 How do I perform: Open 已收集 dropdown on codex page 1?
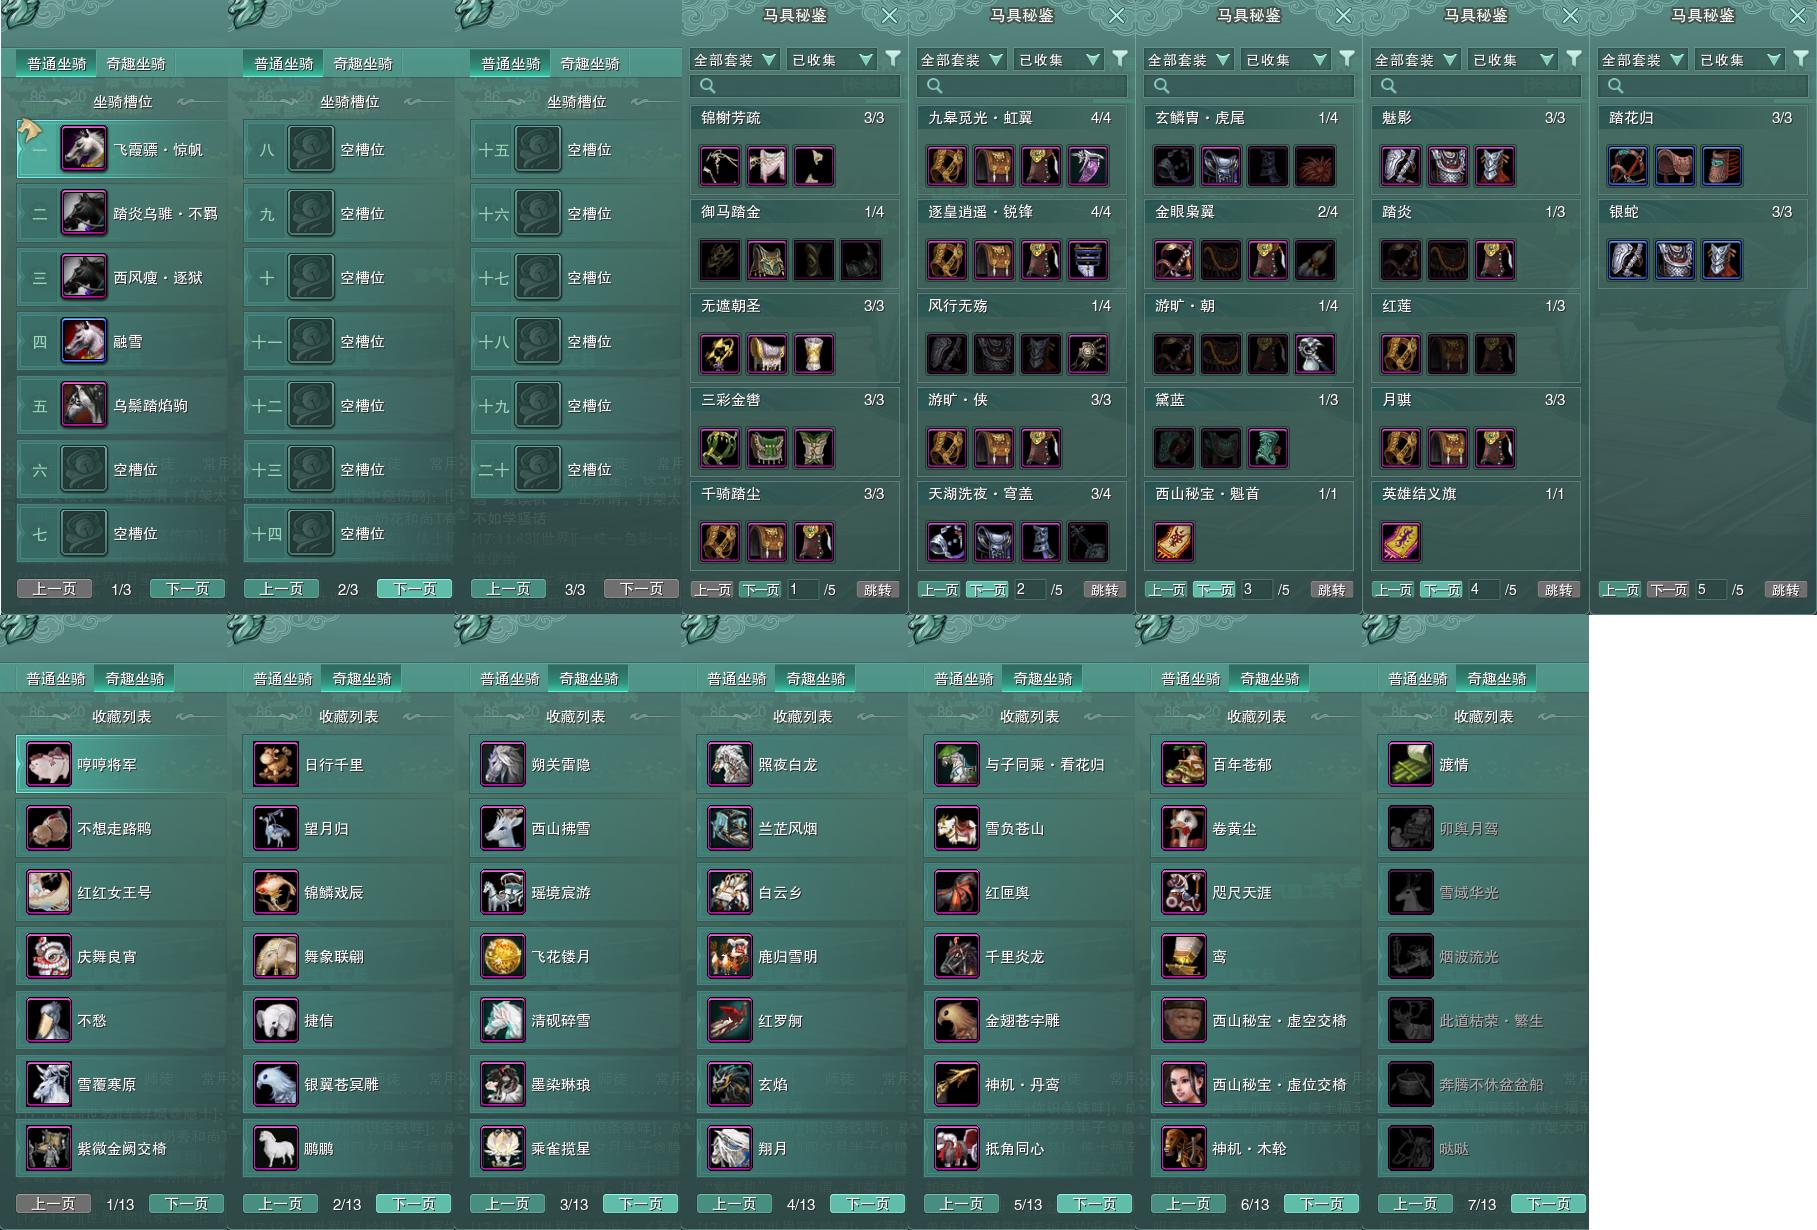point(832,59)
